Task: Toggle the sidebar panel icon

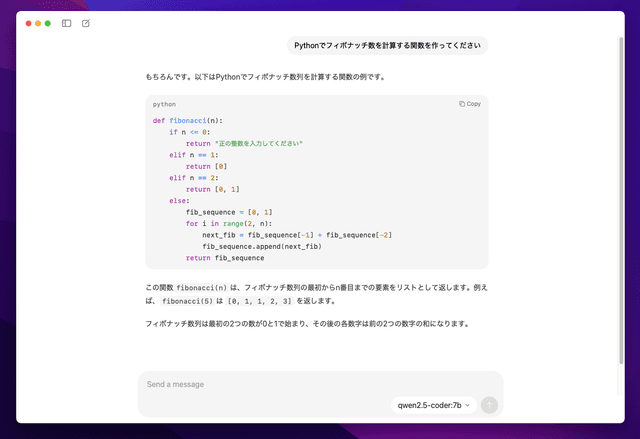Action: 66,23
